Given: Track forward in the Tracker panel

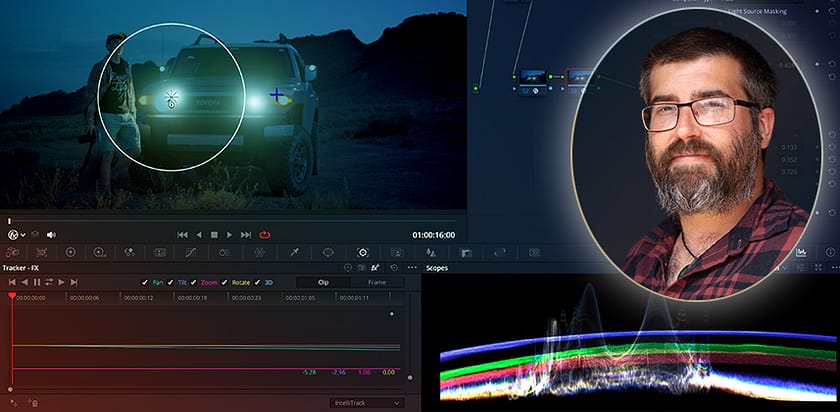Looking at the screenshot, I should click(61, 282).
